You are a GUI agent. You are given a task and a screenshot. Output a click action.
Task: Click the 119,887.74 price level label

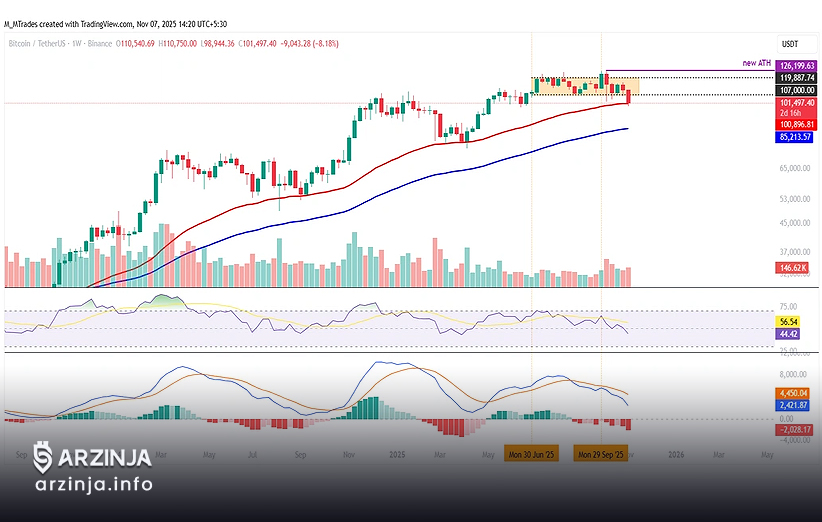tap(797, 77)
